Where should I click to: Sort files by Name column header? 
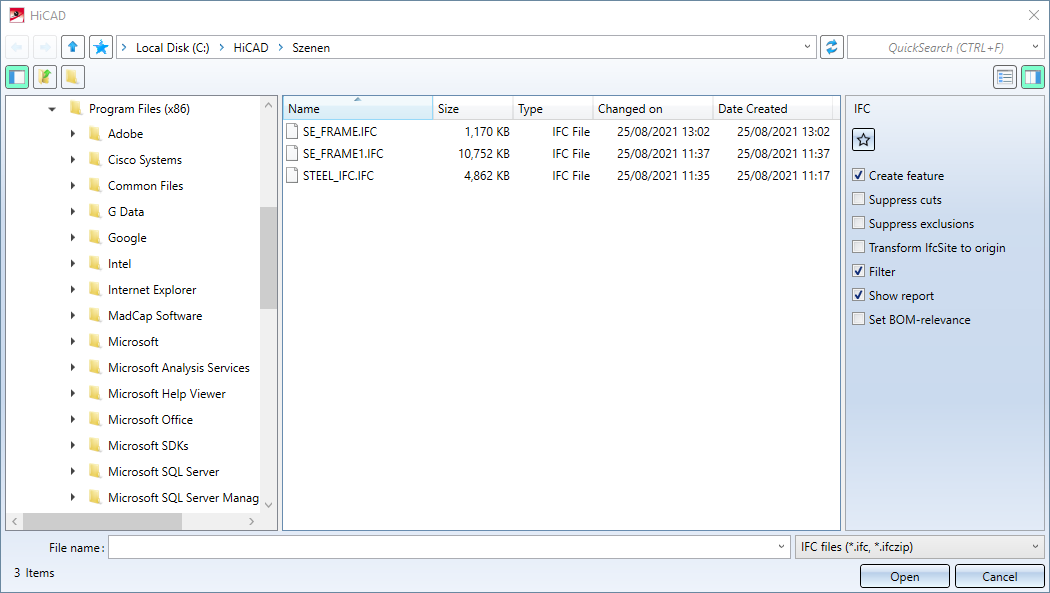pos(358,108)
